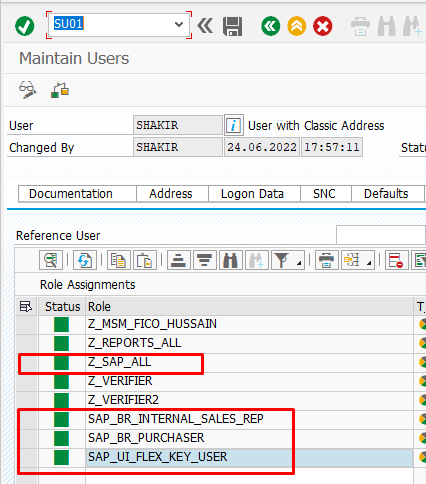Collapse the command field with double chevron

coord(205,26)
